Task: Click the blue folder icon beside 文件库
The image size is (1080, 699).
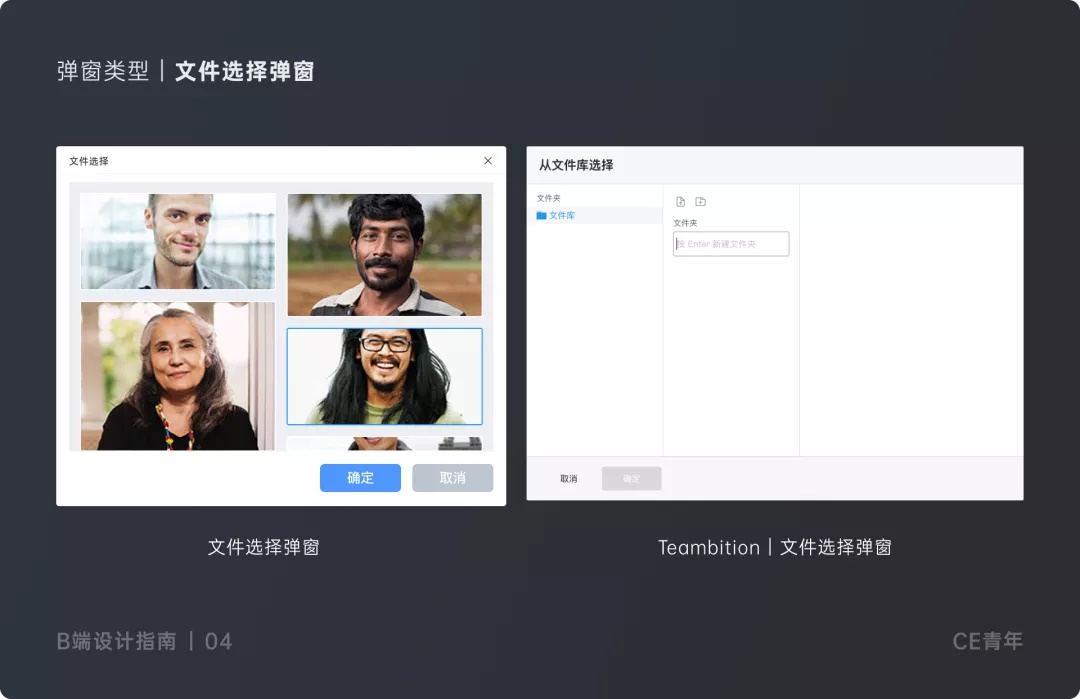Action: tap(541, 213)
